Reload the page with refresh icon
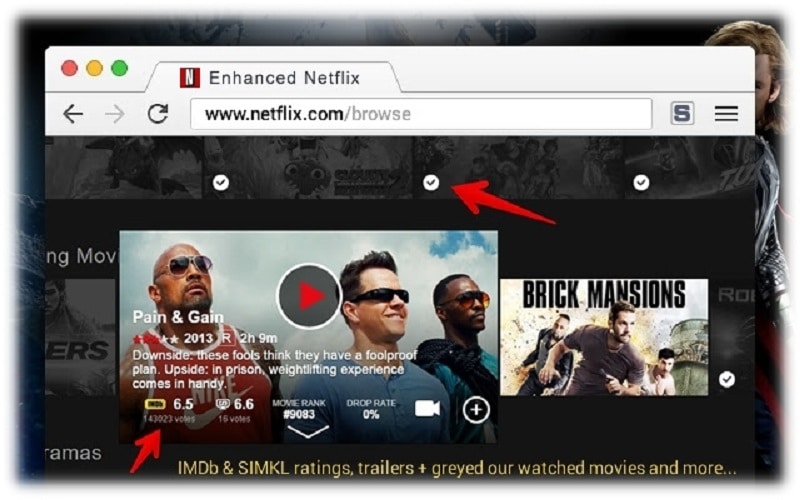Screen dimensions: 800x500 click(x=158, y=113)
